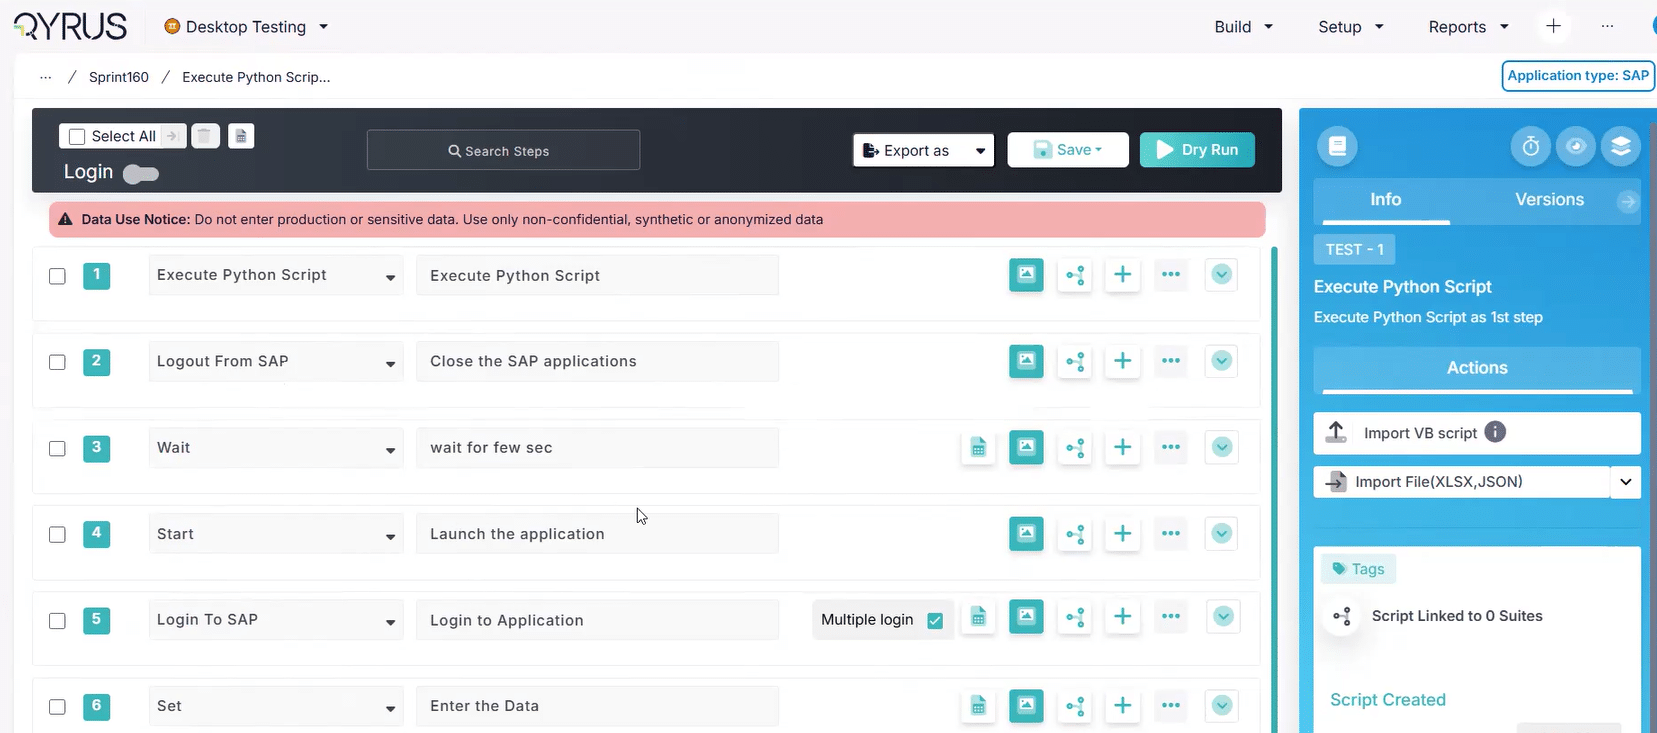Check the Select All checkbox

tap(77, 137)
